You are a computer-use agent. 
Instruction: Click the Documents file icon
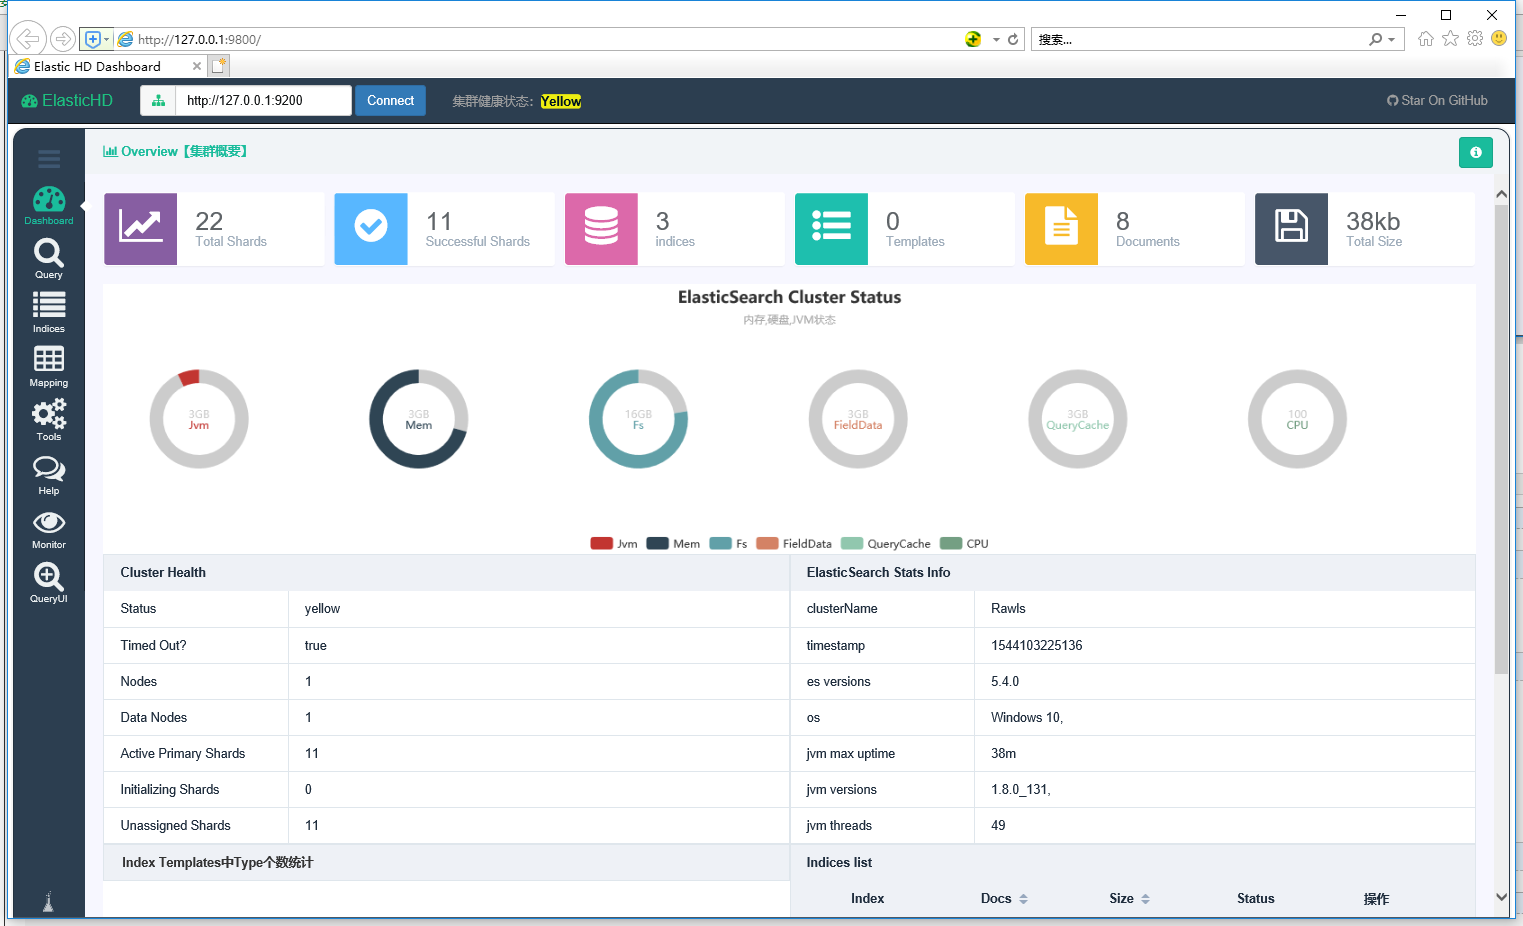(x=1062, y=229)
